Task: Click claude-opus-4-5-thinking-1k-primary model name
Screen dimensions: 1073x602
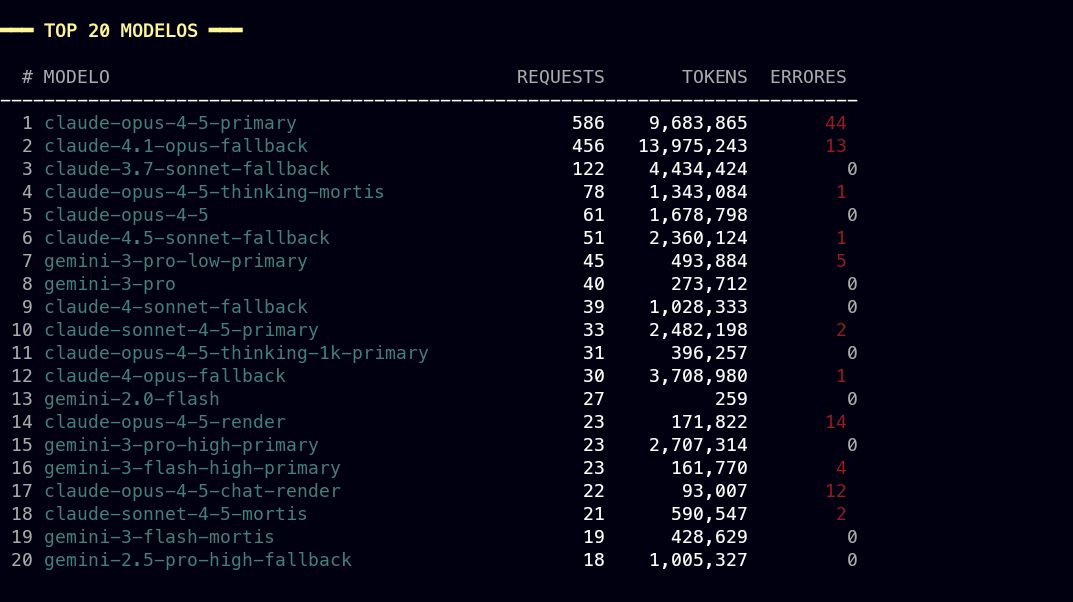Action: click(x=236, y=353)
